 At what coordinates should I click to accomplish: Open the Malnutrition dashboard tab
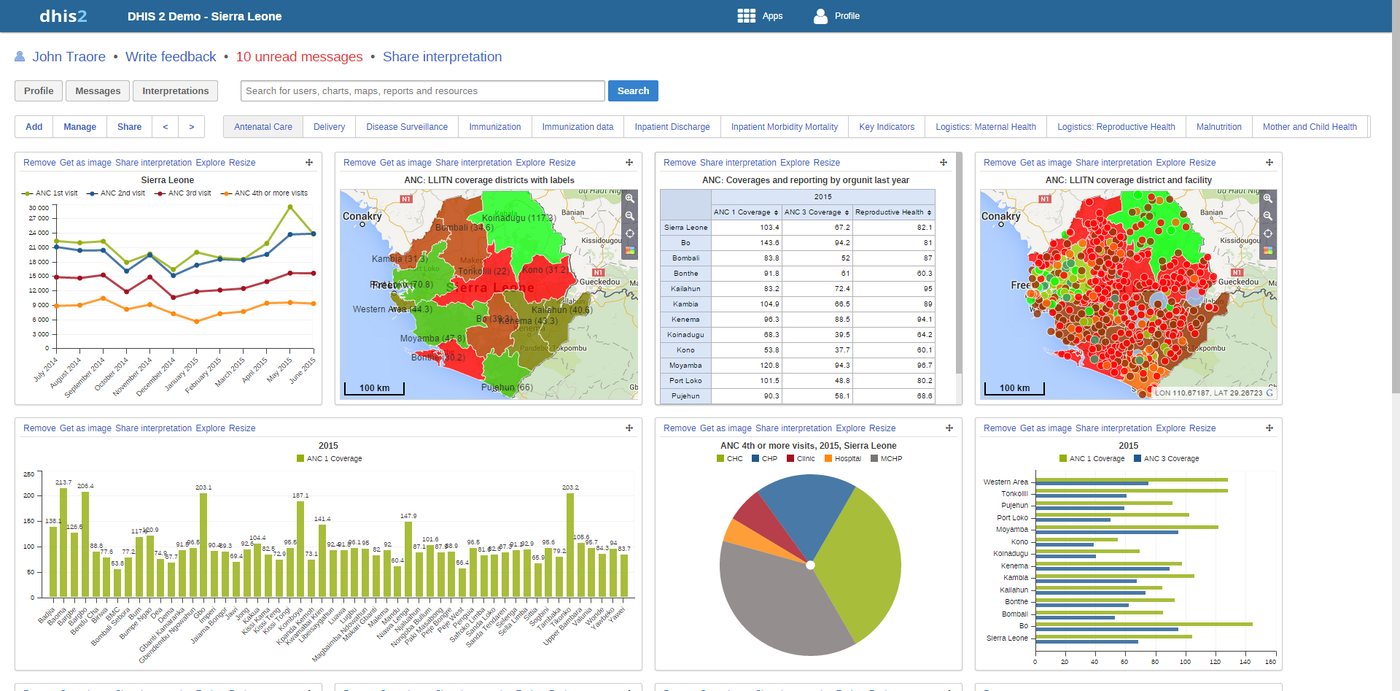coord(1219,127)
